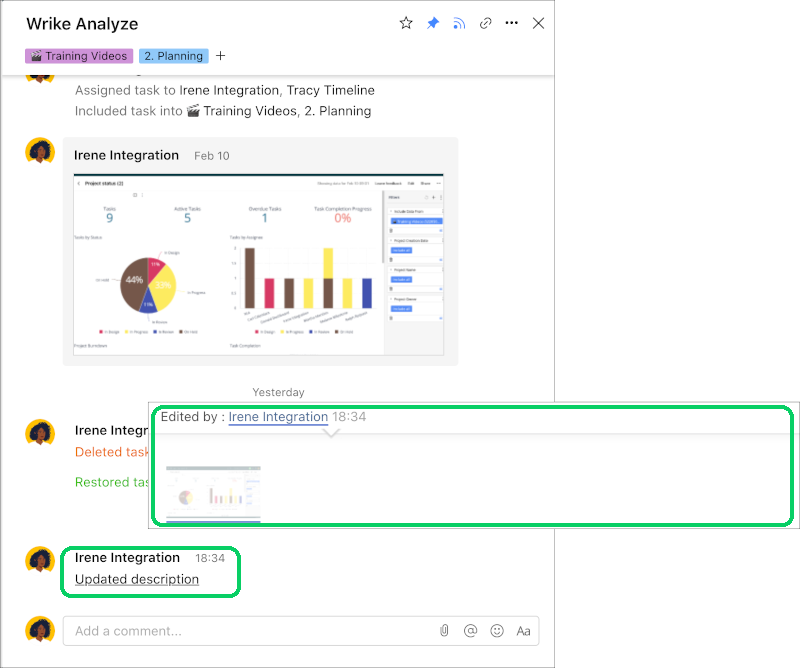Close the Wrike Analyze task panel
800x668 pixels.
(x=538, y=23)
